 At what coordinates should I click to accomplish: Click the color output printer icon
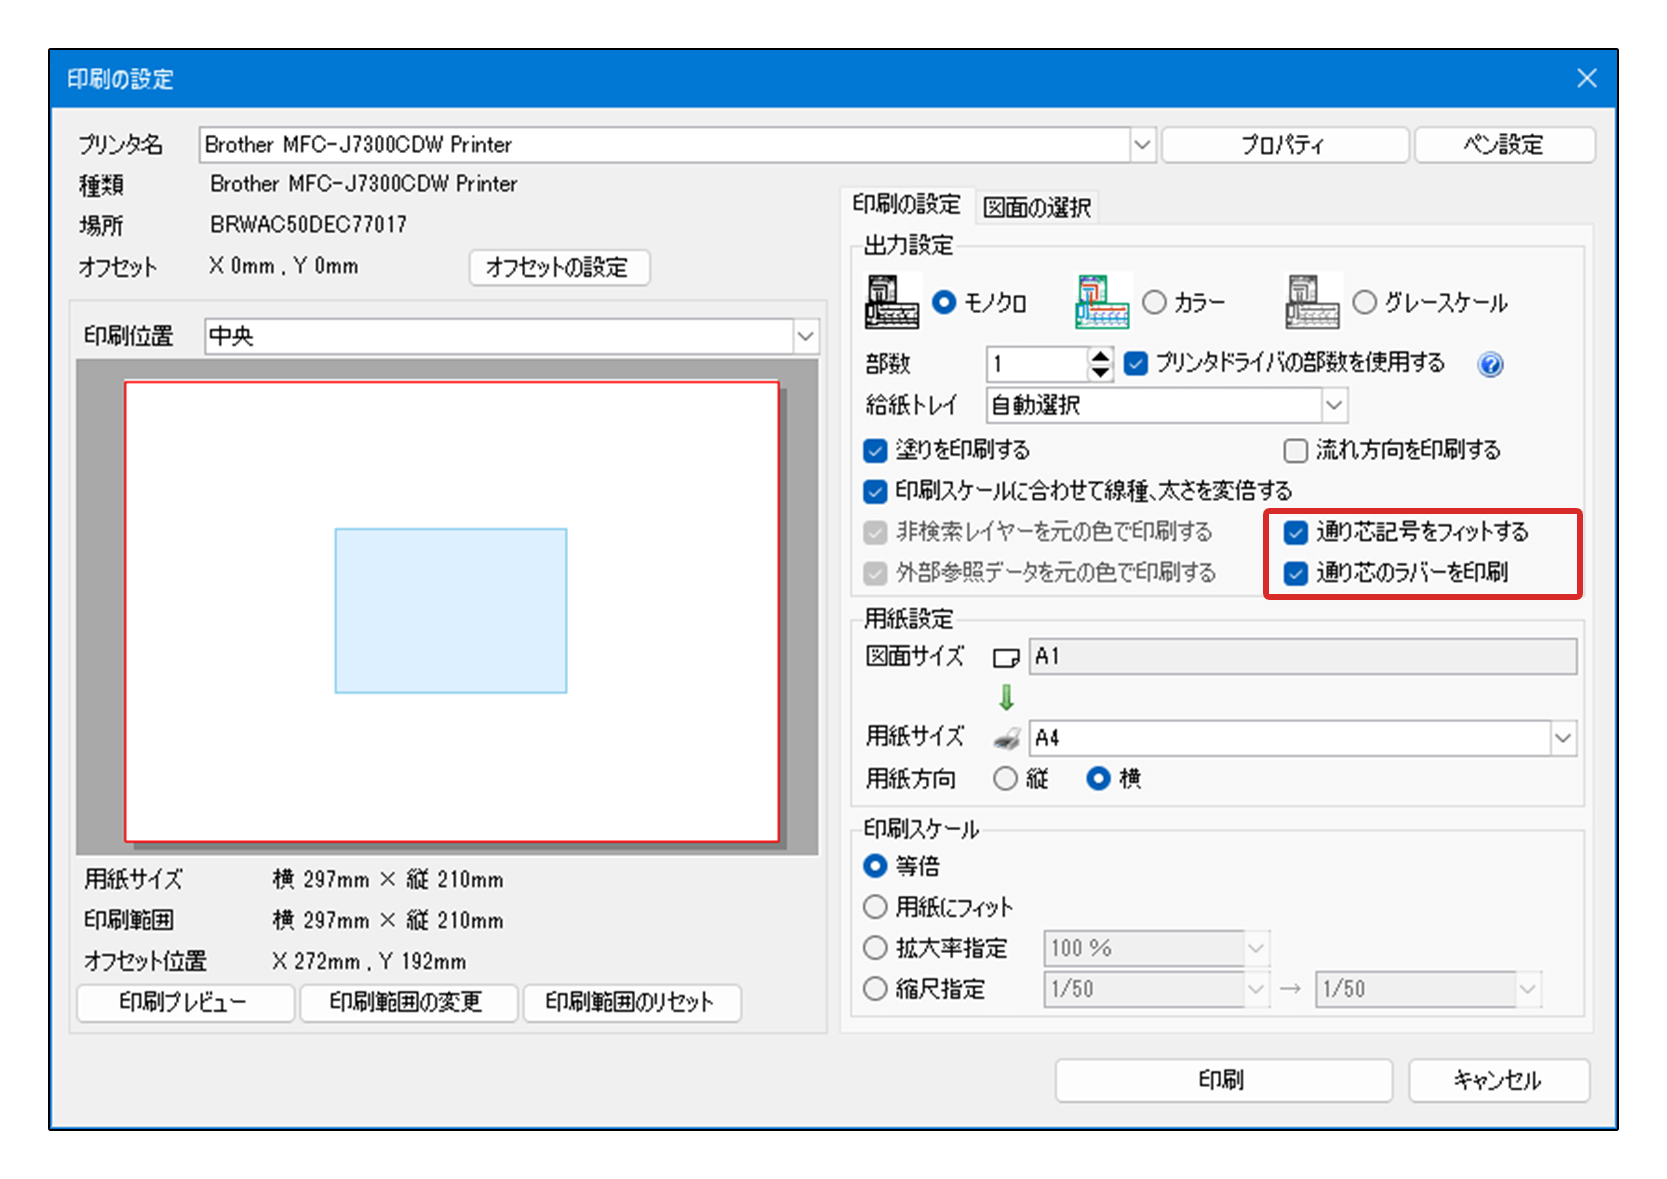[x=1102, y=302]
